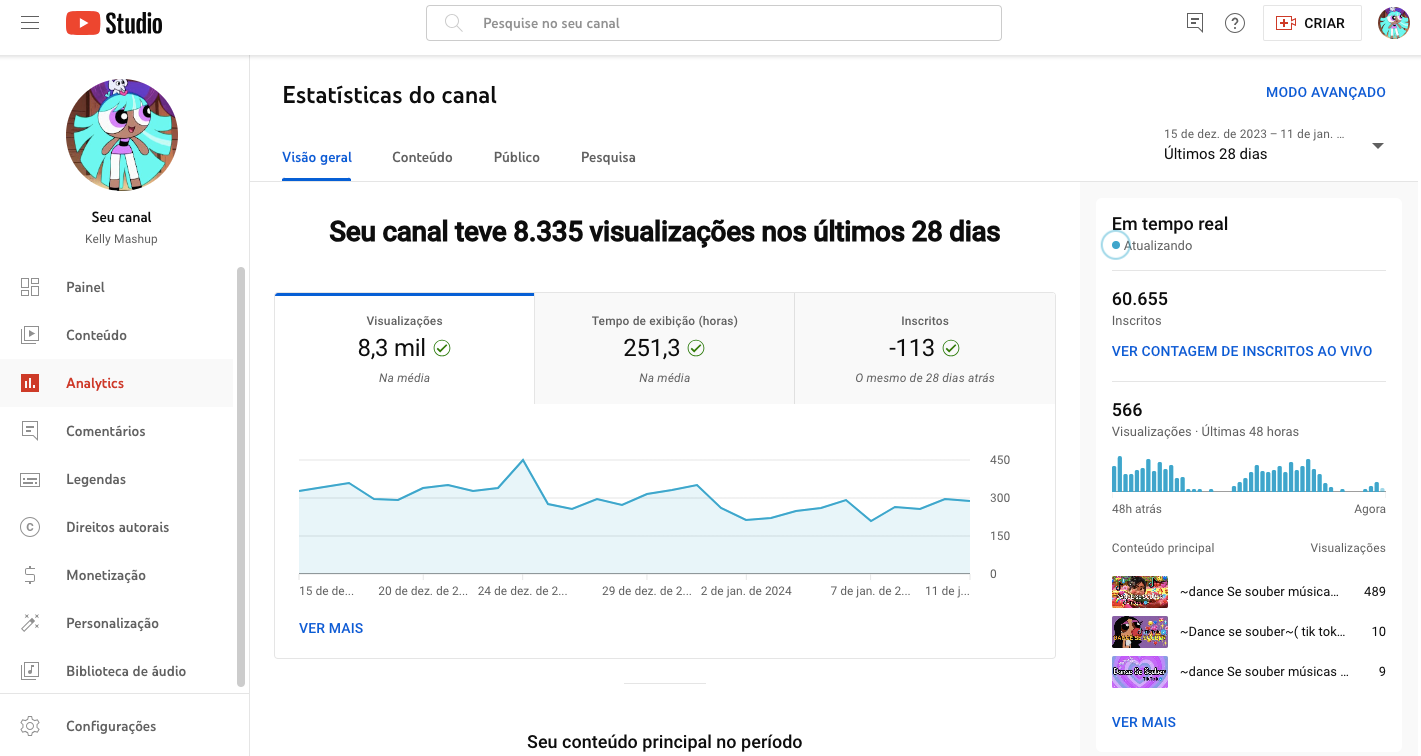
Task: Click the Legendas subtitles icon
Action: (30, 479)
